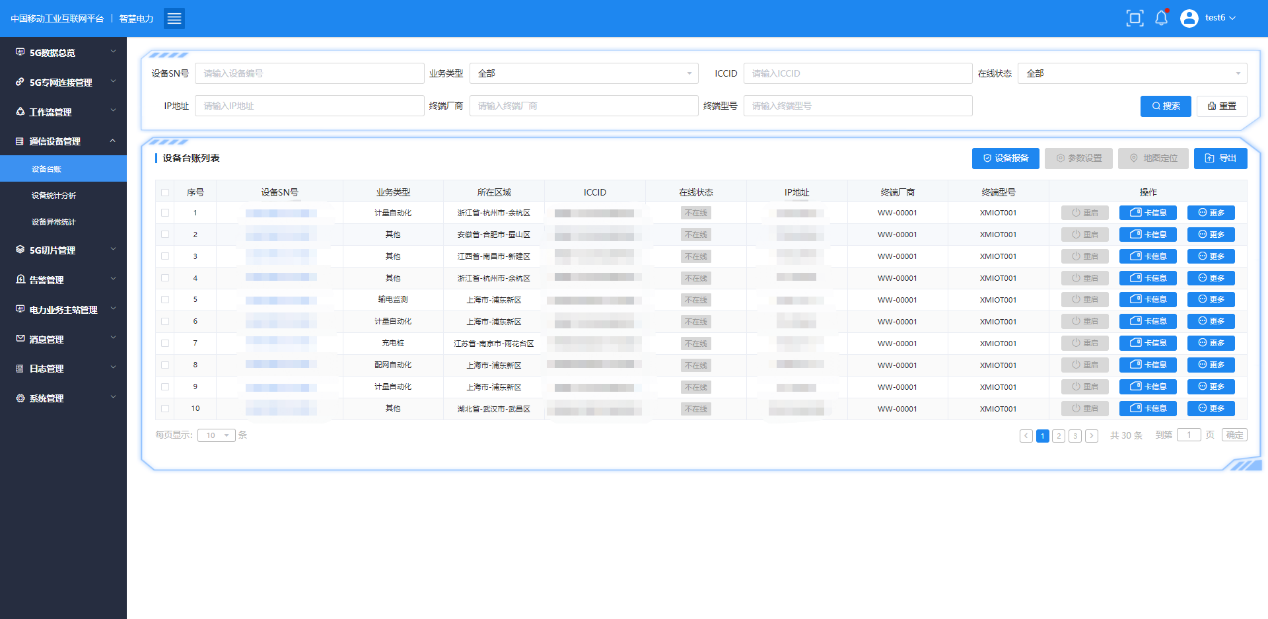Expand the 5G切片管理 sidebar menu
The image size is (1268, 619).
point(63,250)
